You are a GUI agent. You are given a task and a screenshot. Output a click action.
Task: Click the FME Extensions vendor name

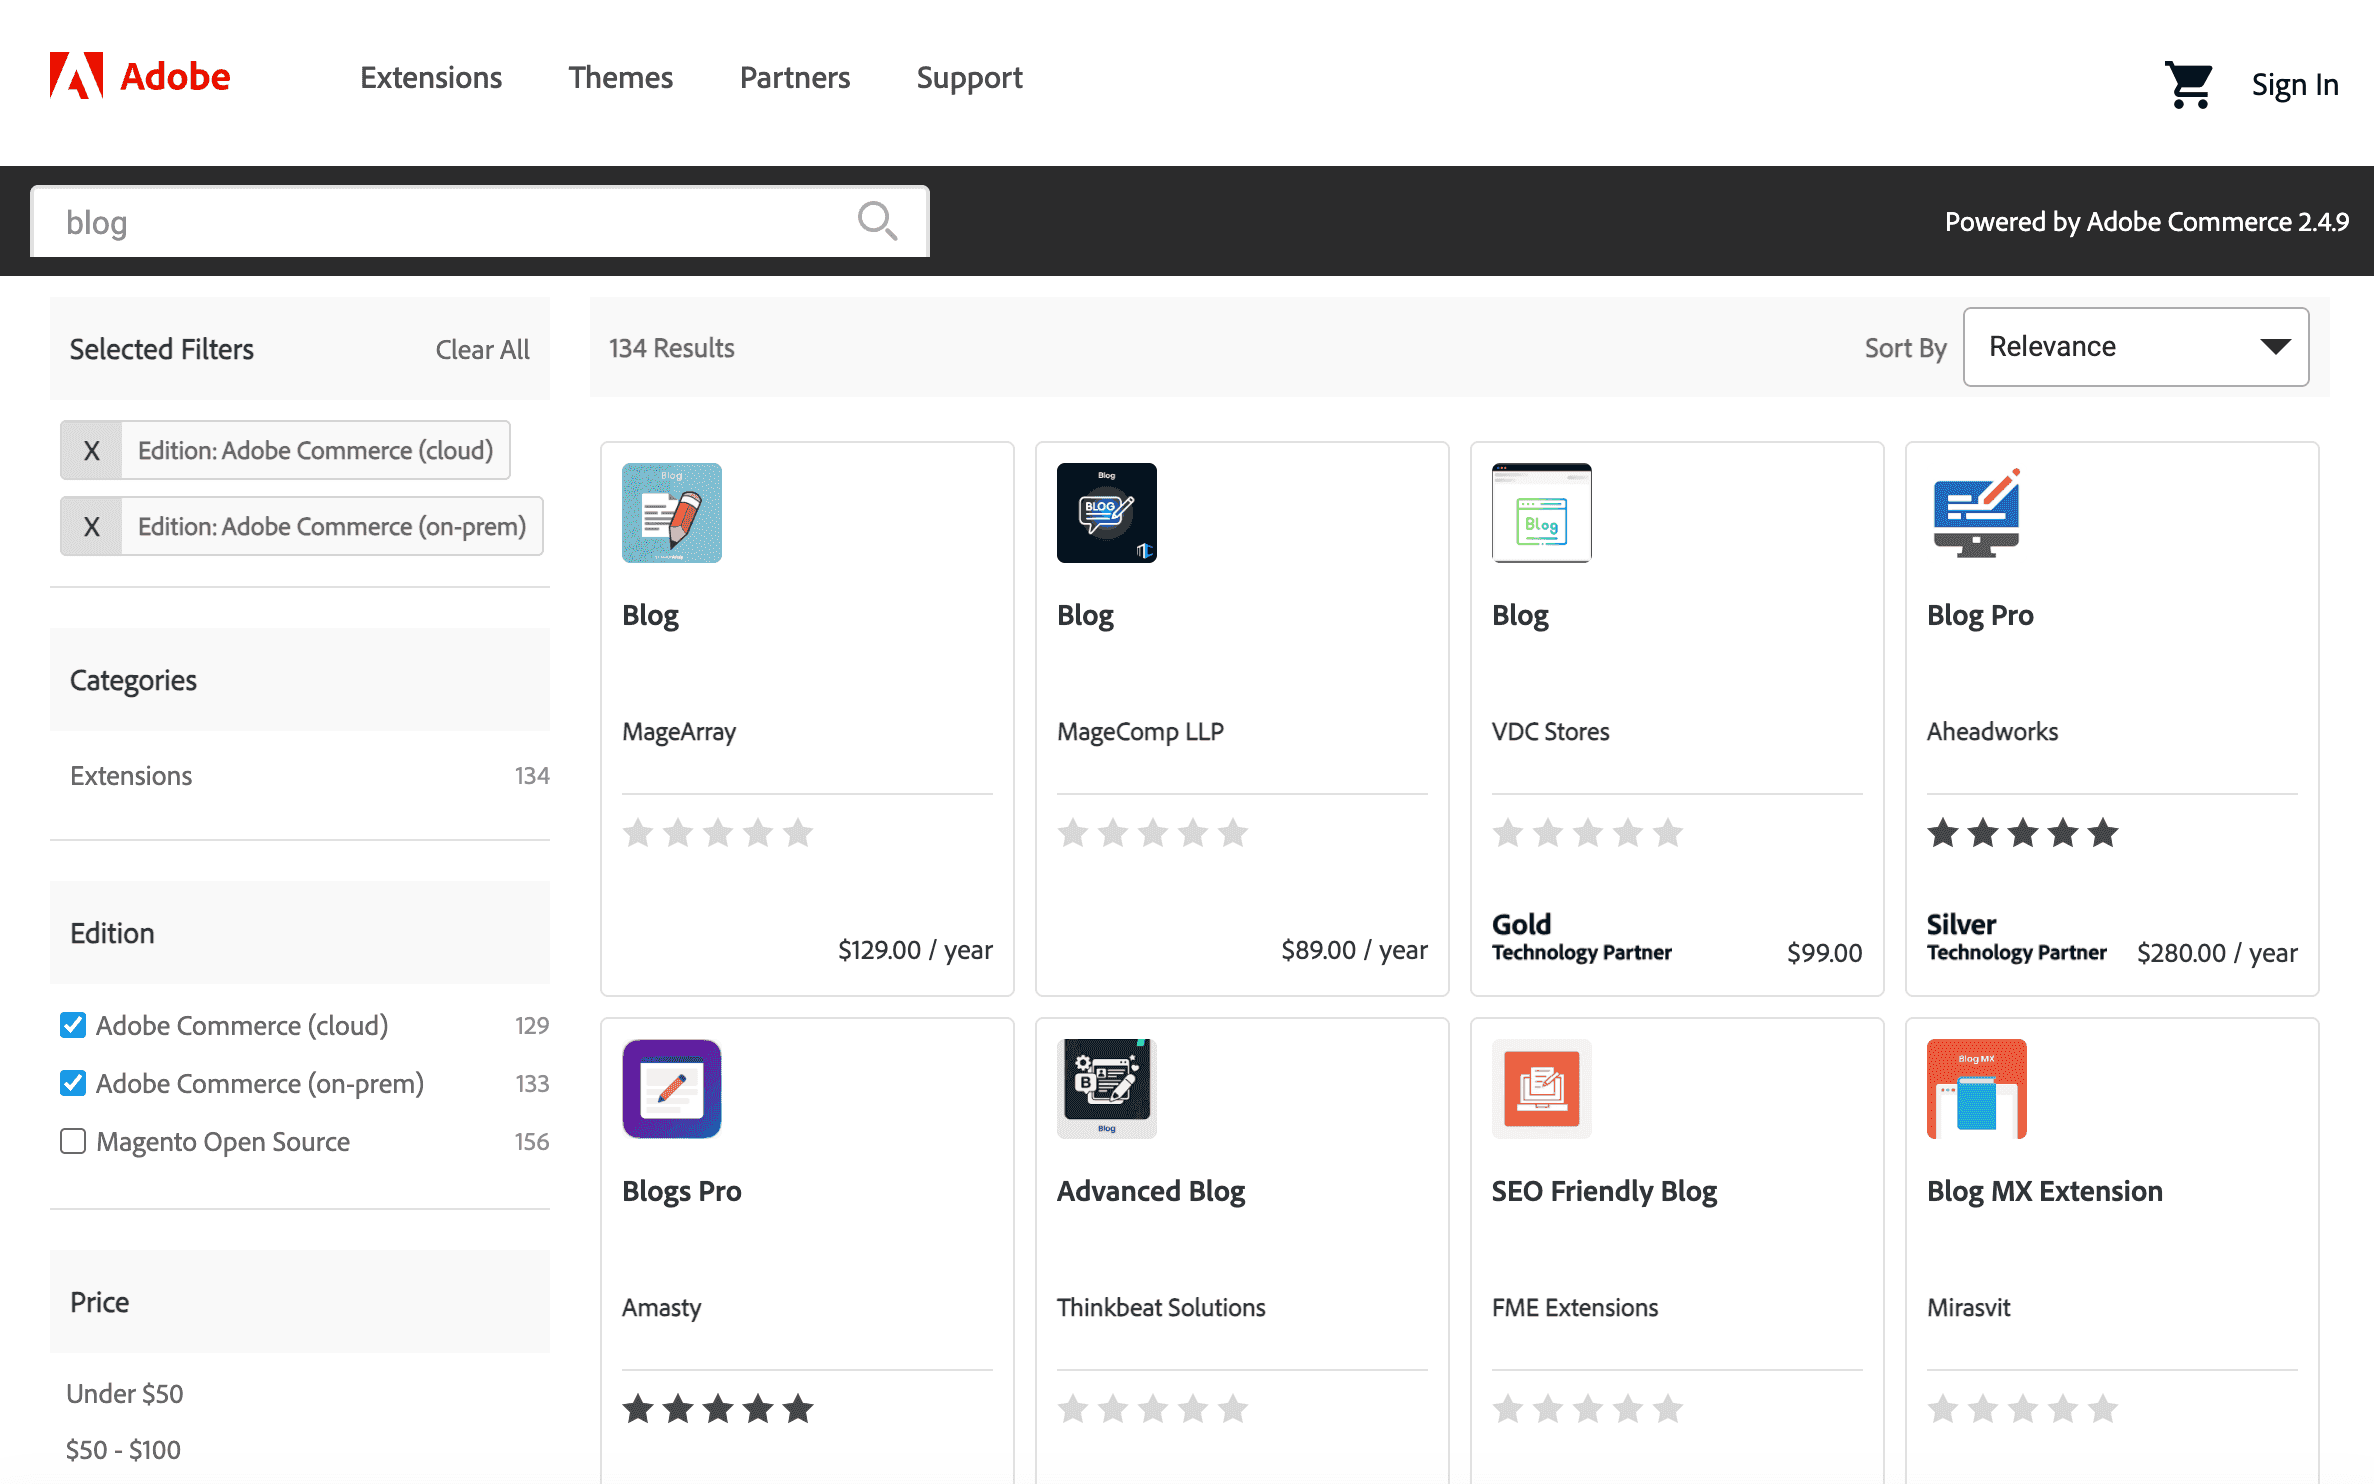tap(1574, 1308)
